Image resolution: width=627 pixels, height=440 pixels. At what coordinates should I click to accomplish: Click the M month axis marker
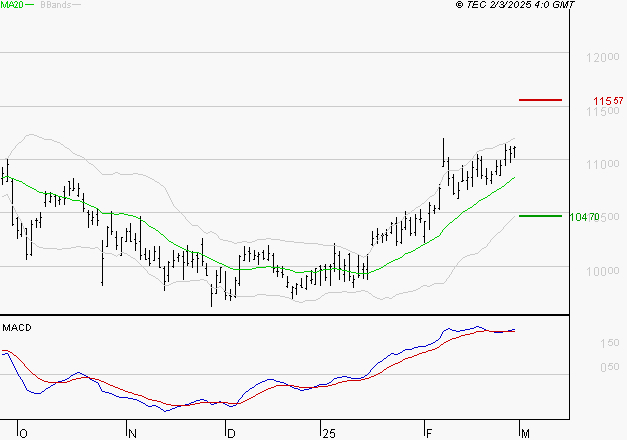[x=525, y=434]
